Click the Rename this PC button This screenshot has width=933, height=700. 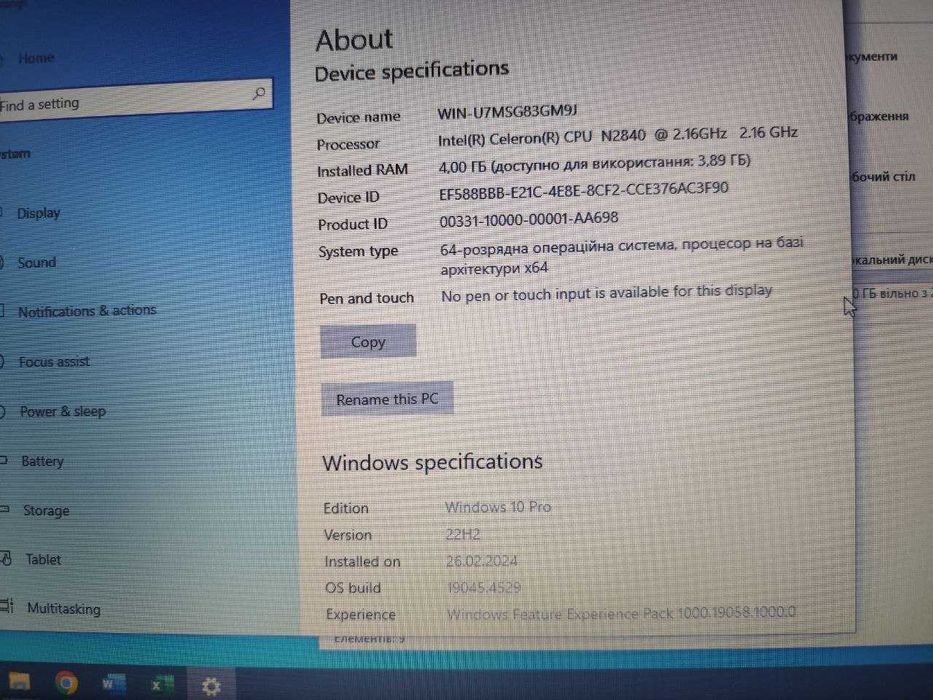click(x=387, y=399)
